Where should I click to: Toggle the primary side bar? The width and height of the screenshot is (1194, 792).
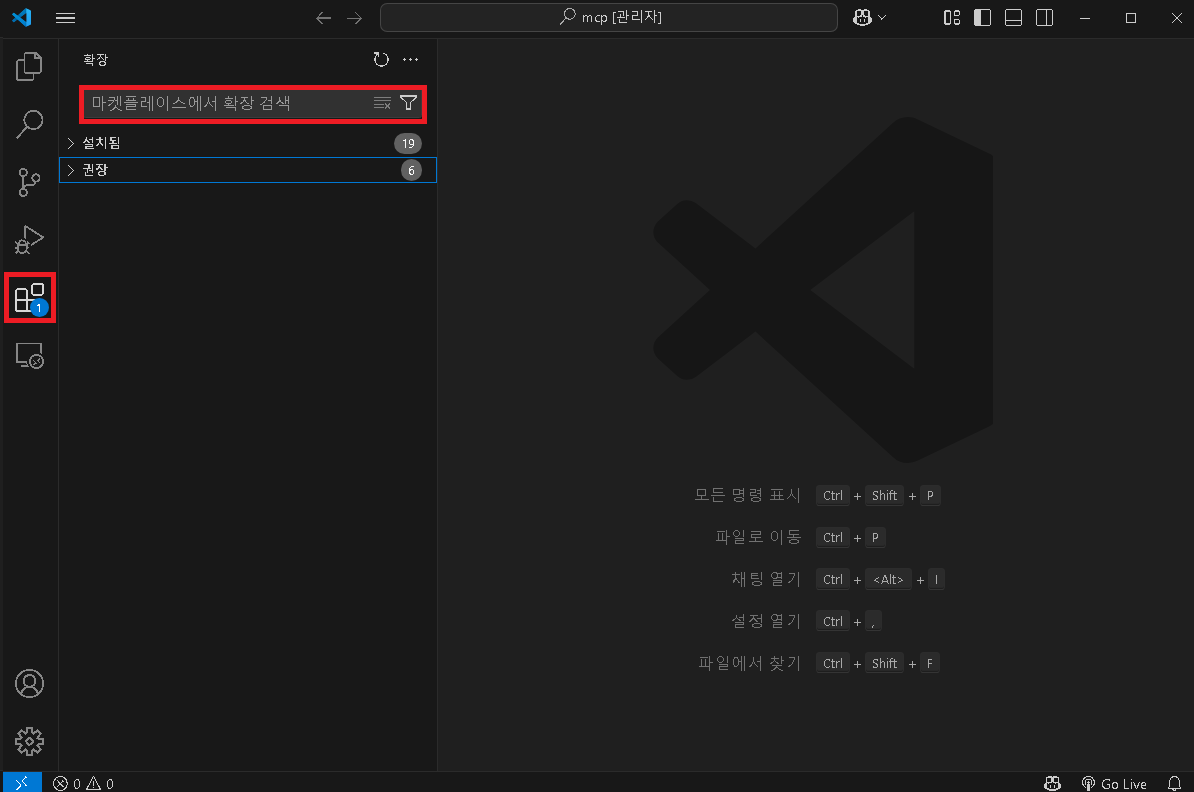[x=982, y=18]
